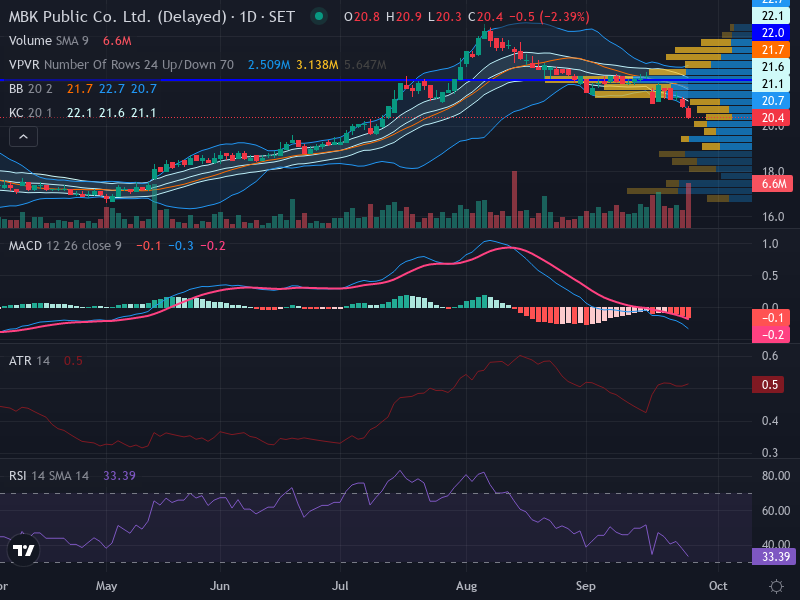Click the 33.39 RSI axis label
This screenshot has height=600, width=800.
pos(774,556)
